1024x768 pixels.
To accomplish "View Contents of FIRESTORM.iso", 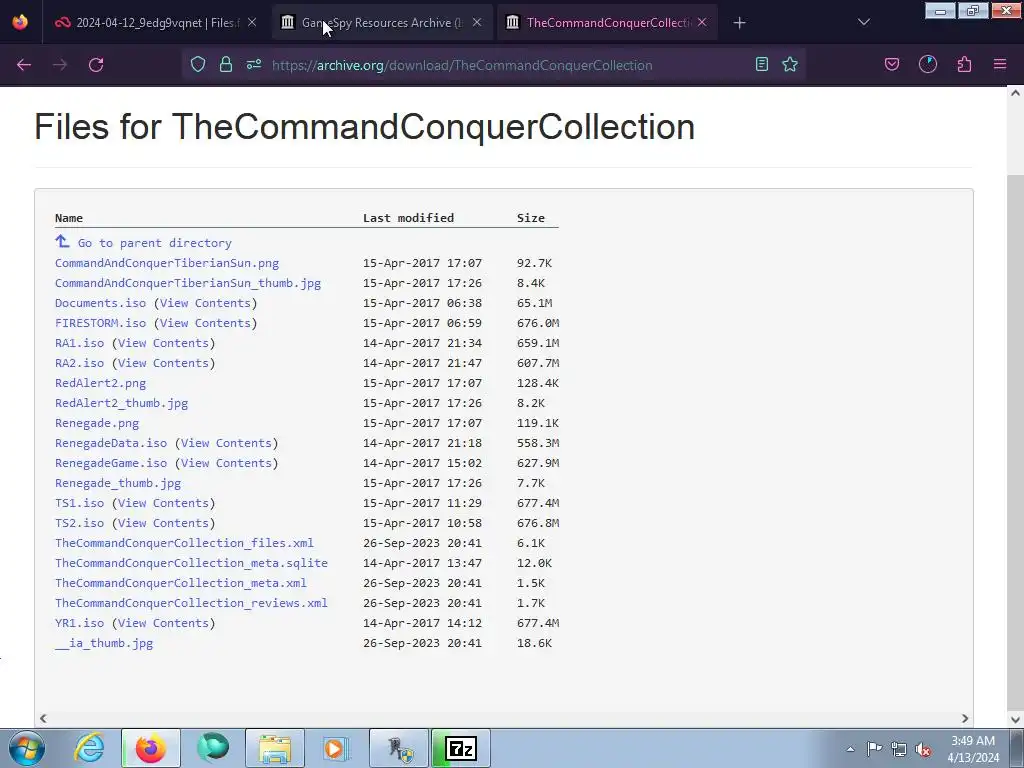I will point(206,323).
